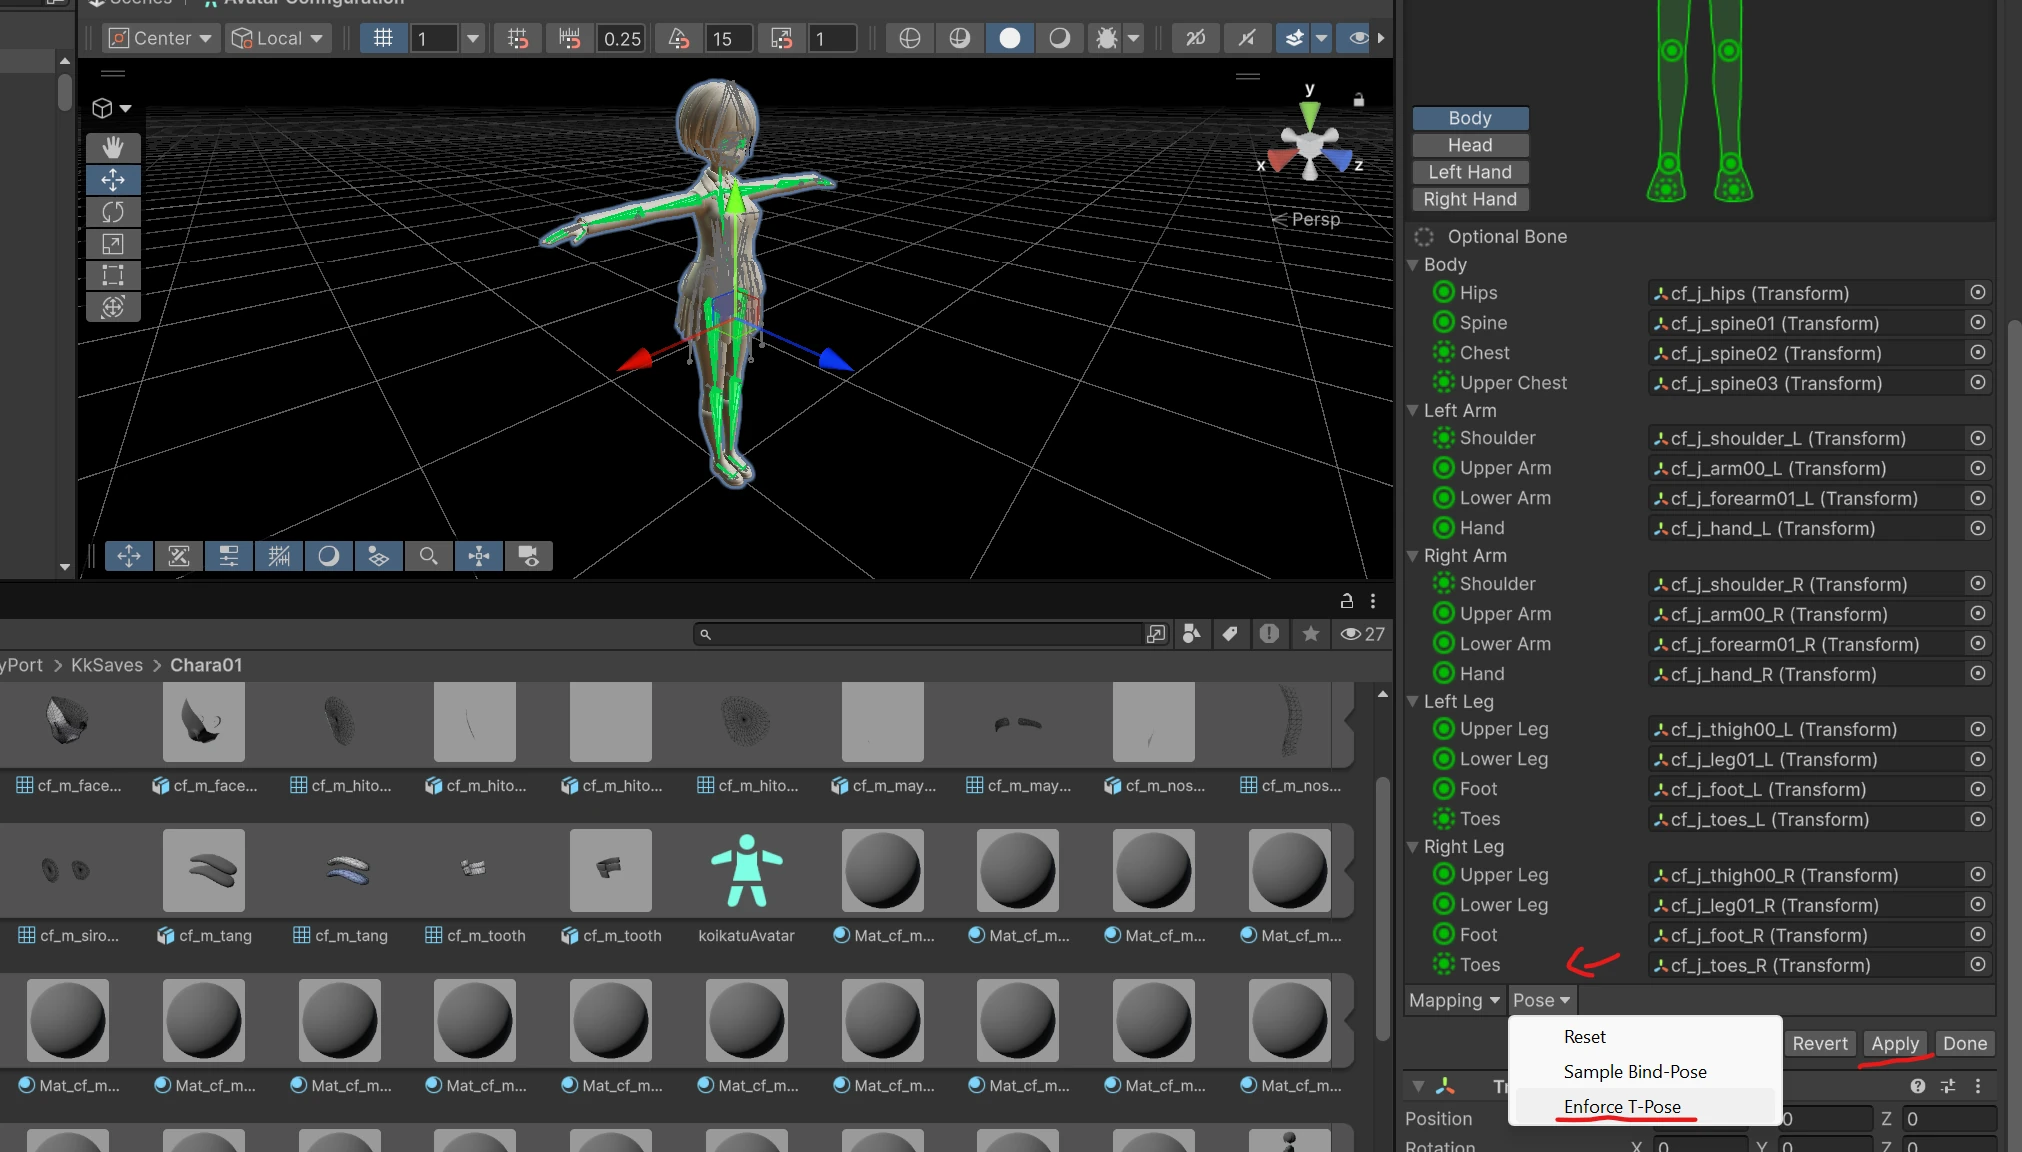Switch to shaded wireframe draw mode

click(x=960, y=38)
